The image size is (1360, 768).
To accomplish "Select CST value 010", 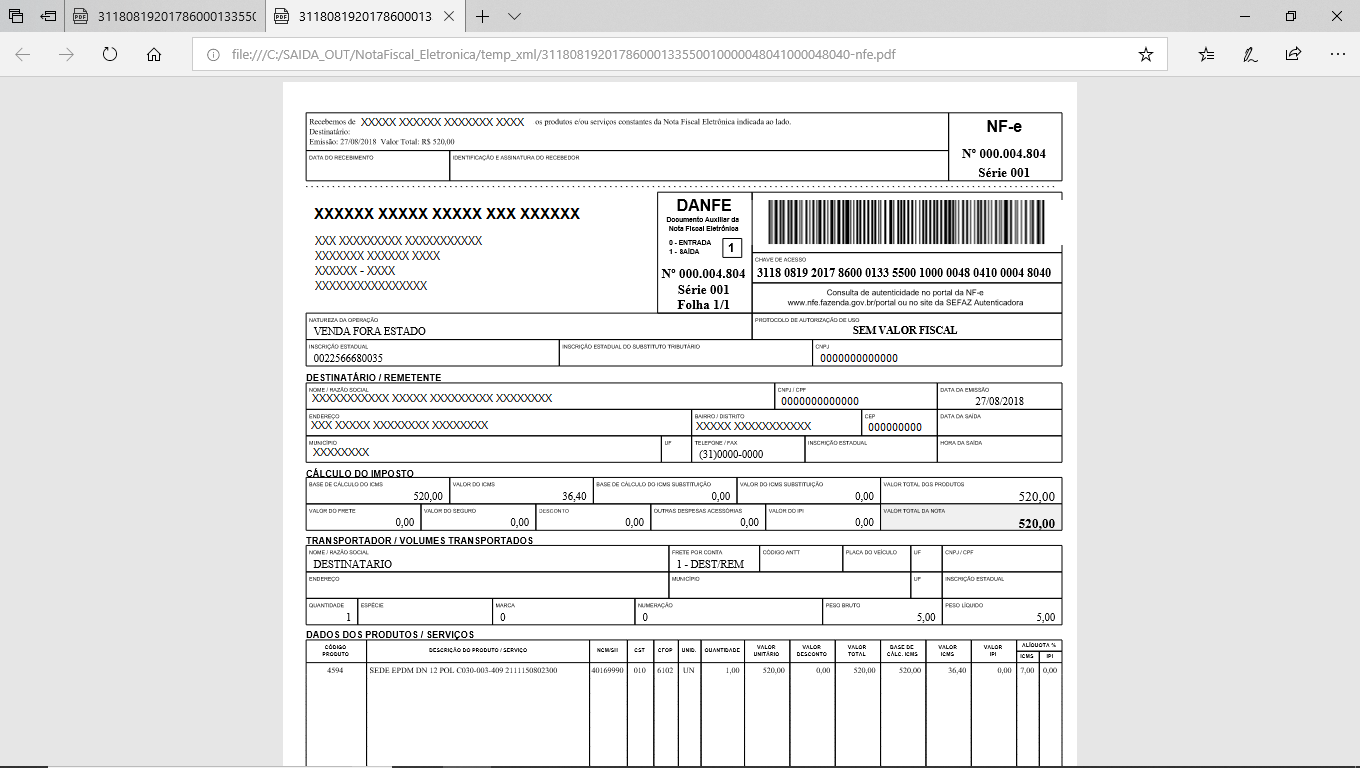I will coord(639,670).
